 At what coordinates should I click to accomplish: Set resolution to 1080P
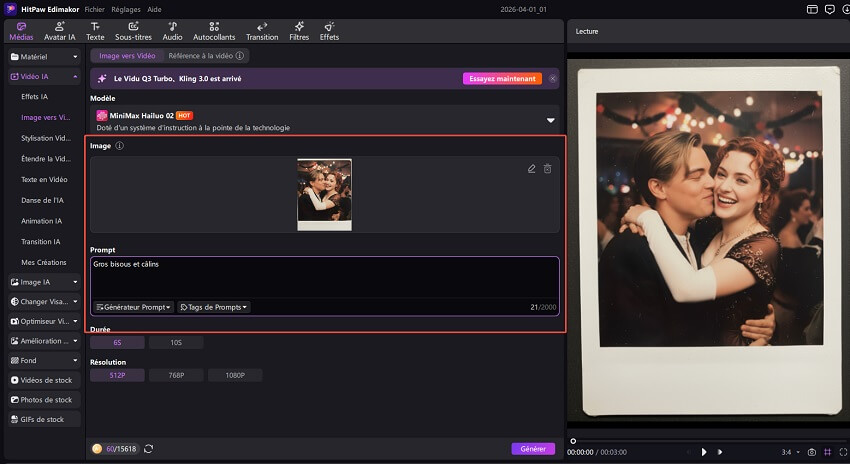point(235,375)
